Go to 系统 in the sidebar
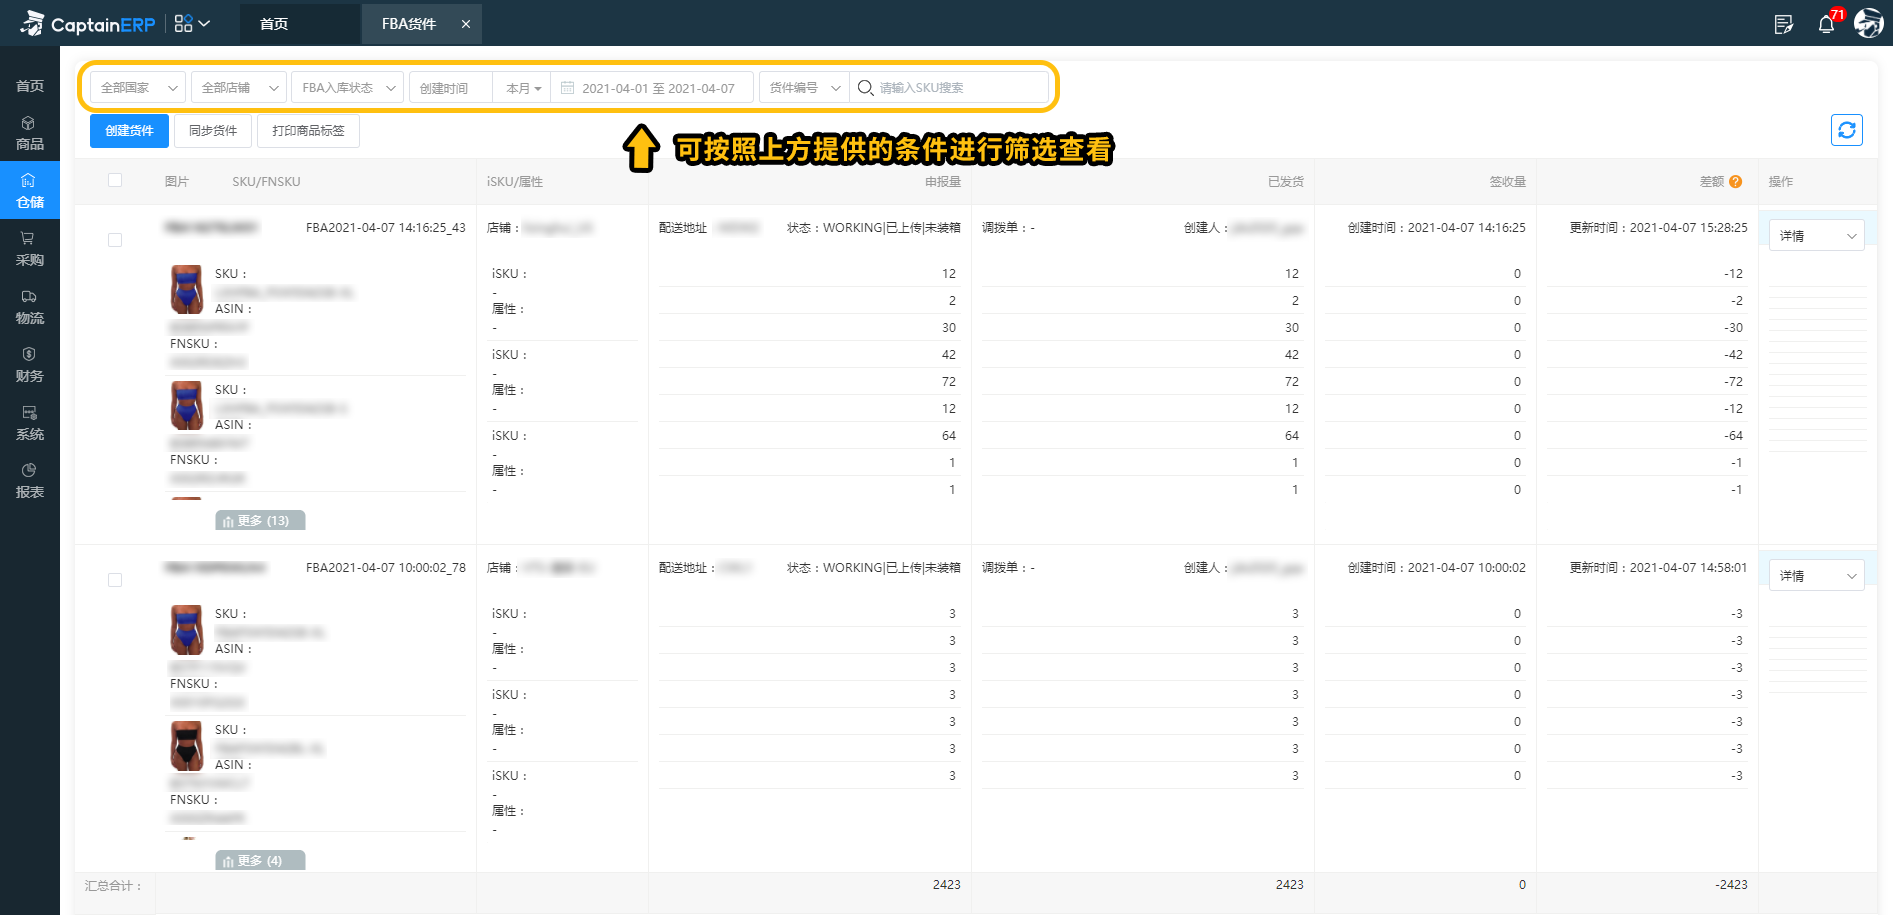Viewport: 1893px width, 915px height. [29, 423]
